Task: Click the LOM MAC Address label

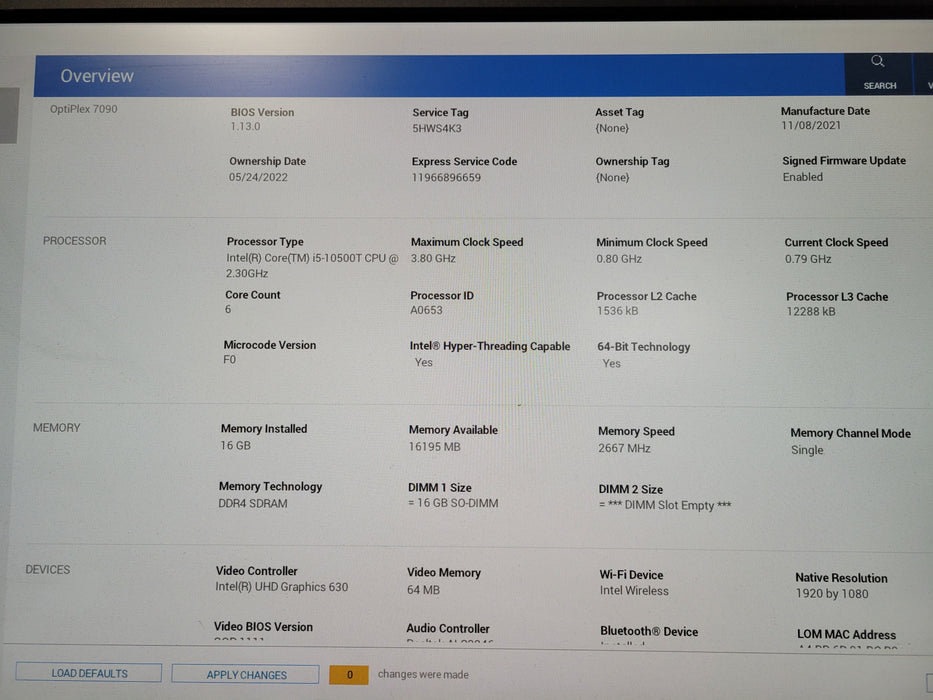Action: pyautogui.click(x=846, y=635)
